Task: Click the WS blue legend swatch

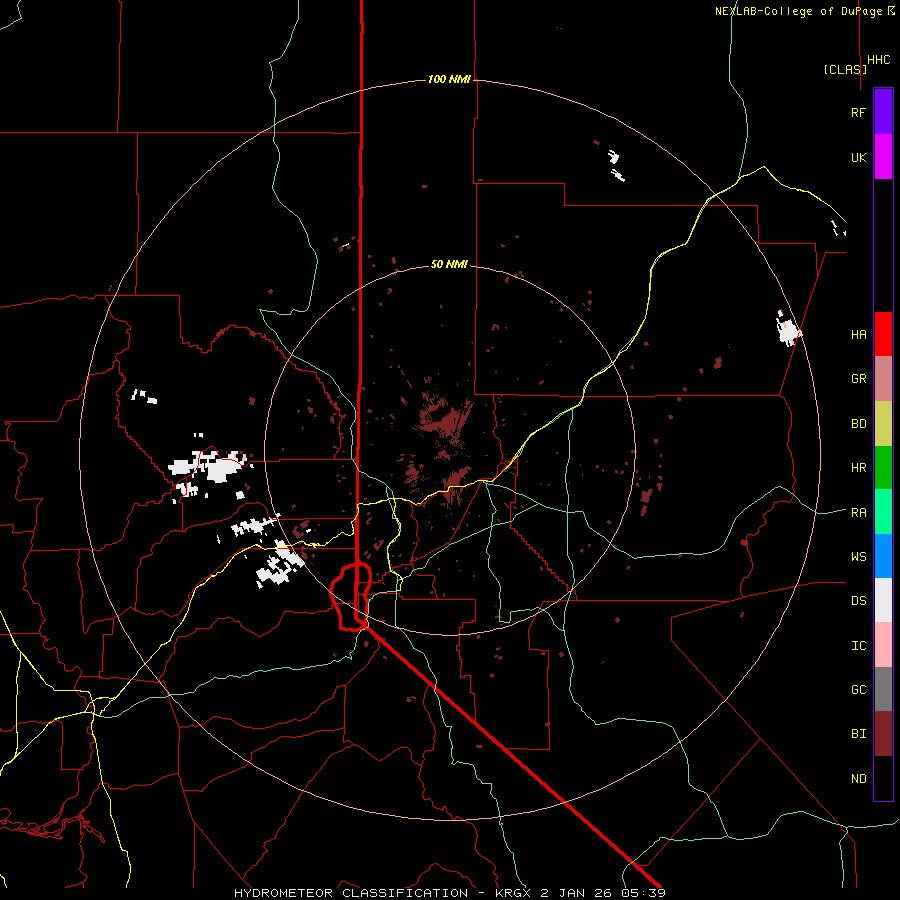Action: pos(883,556)
